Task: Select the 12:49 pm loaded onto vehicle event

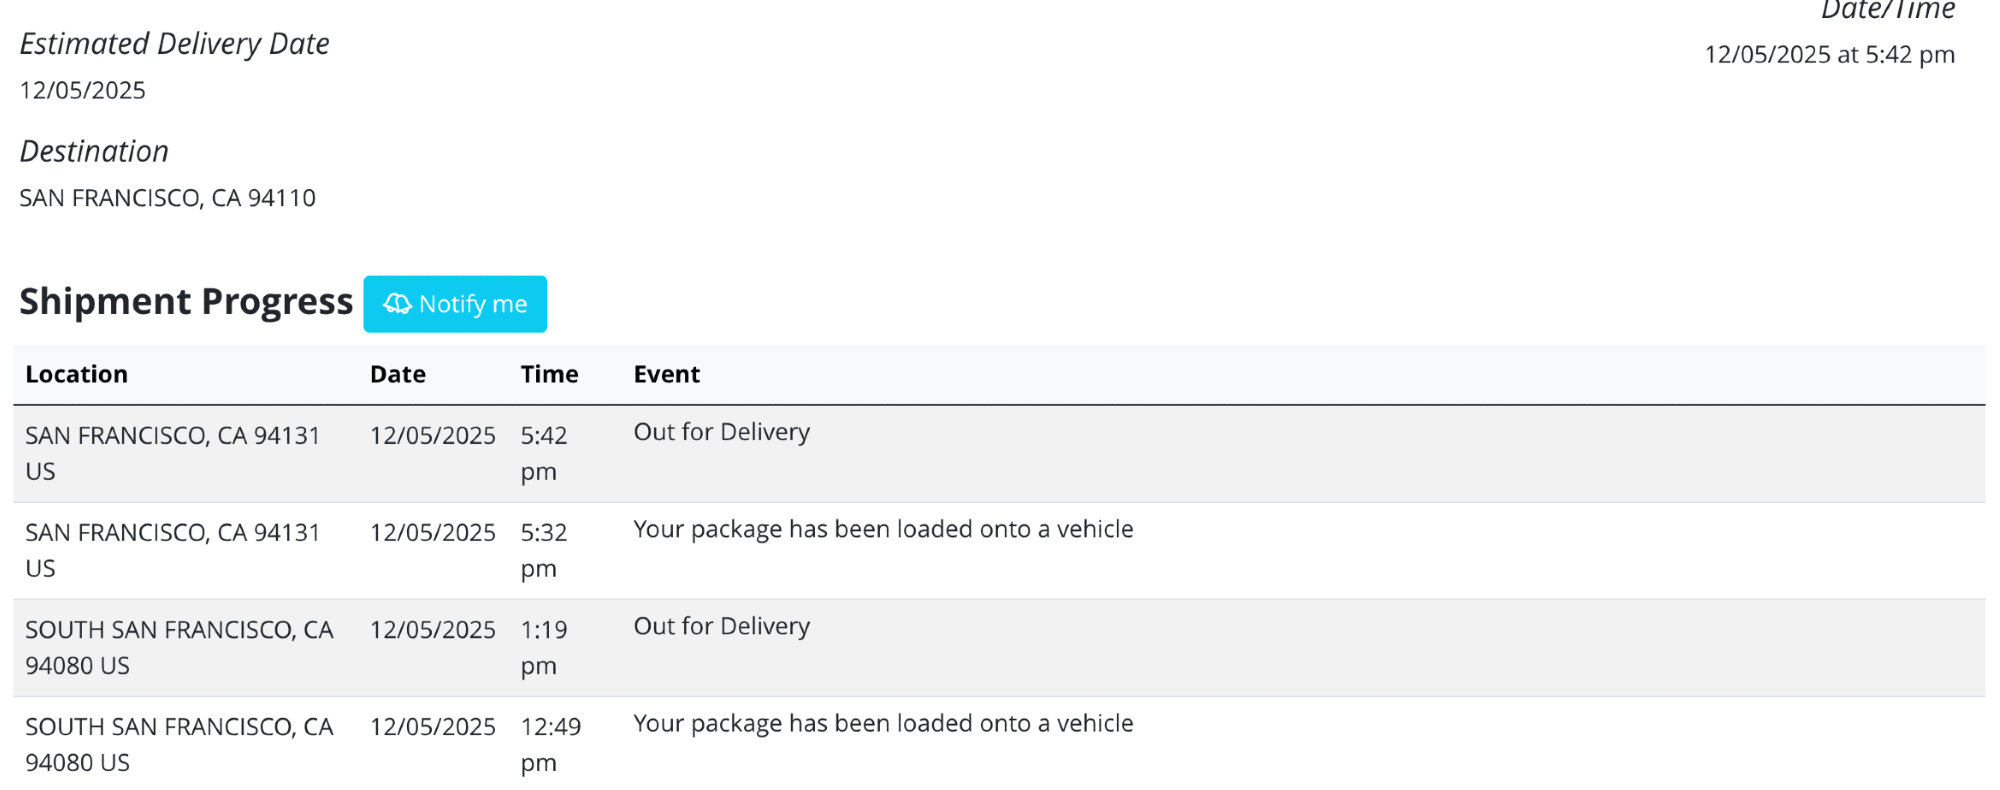Action: (x=883, y=723)
